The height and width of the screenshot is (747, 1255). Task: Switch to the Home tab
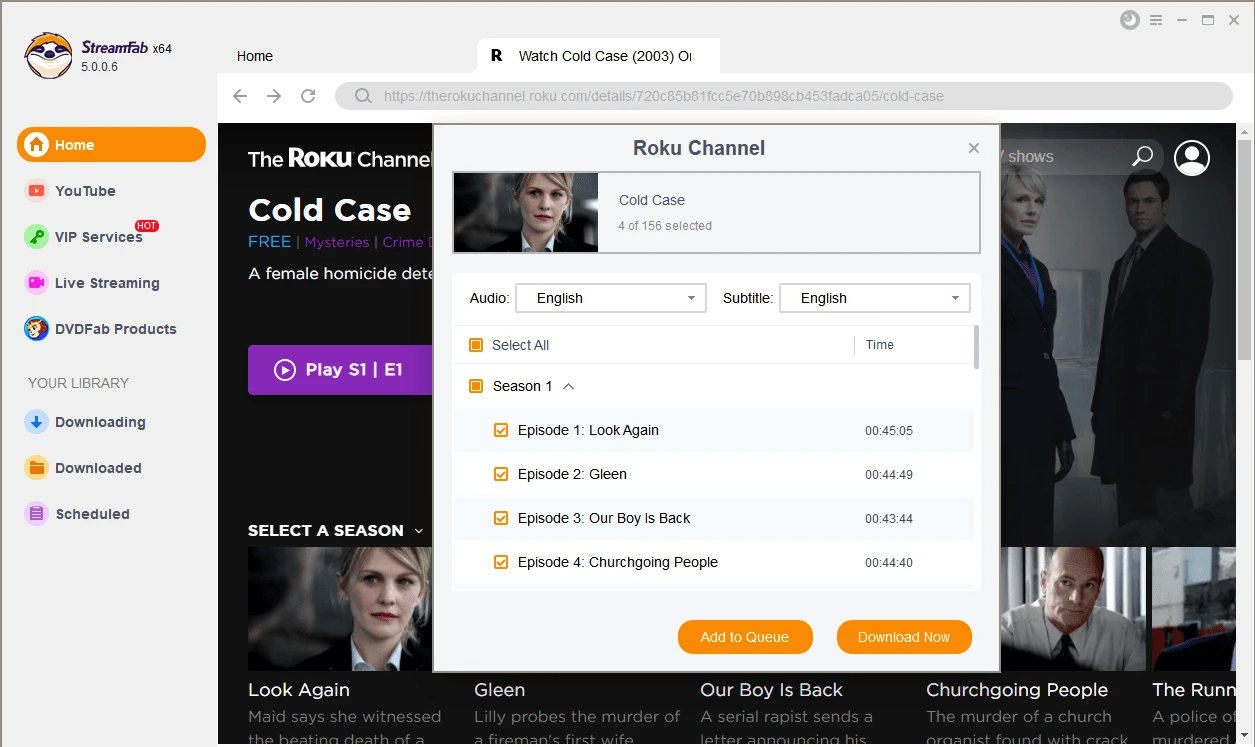pos(255,56)
